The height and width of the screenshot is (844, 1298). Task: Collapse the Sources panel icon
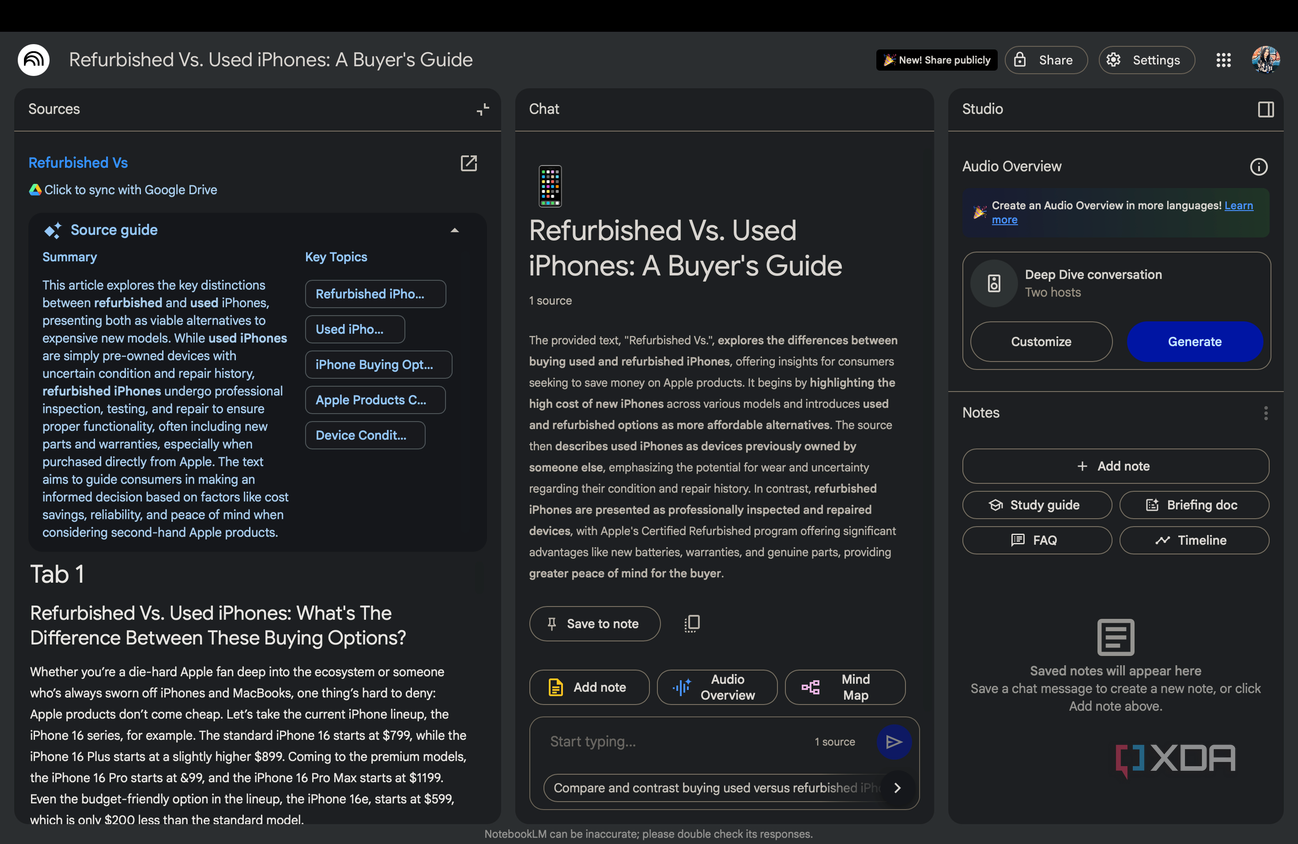[483, 109]
